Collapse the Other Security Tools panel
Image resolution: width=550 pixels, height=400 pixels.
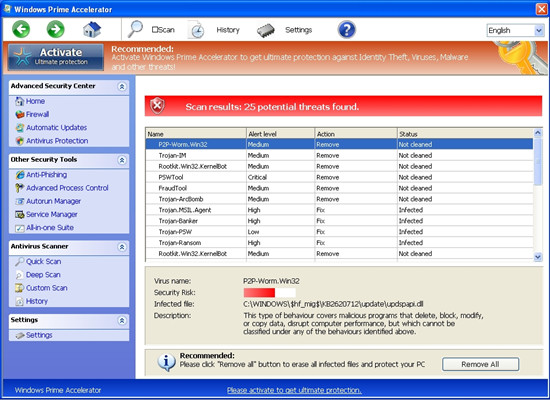[x=122, y=160]
